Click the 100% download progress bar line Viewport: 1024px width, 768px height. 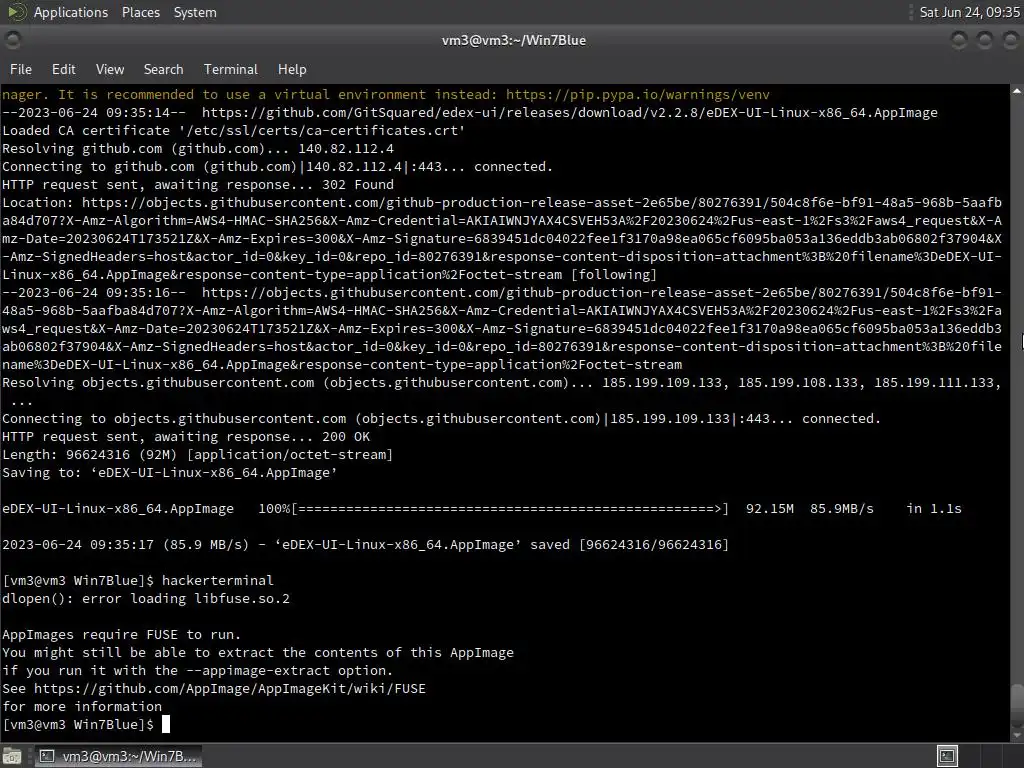(482, 509)
